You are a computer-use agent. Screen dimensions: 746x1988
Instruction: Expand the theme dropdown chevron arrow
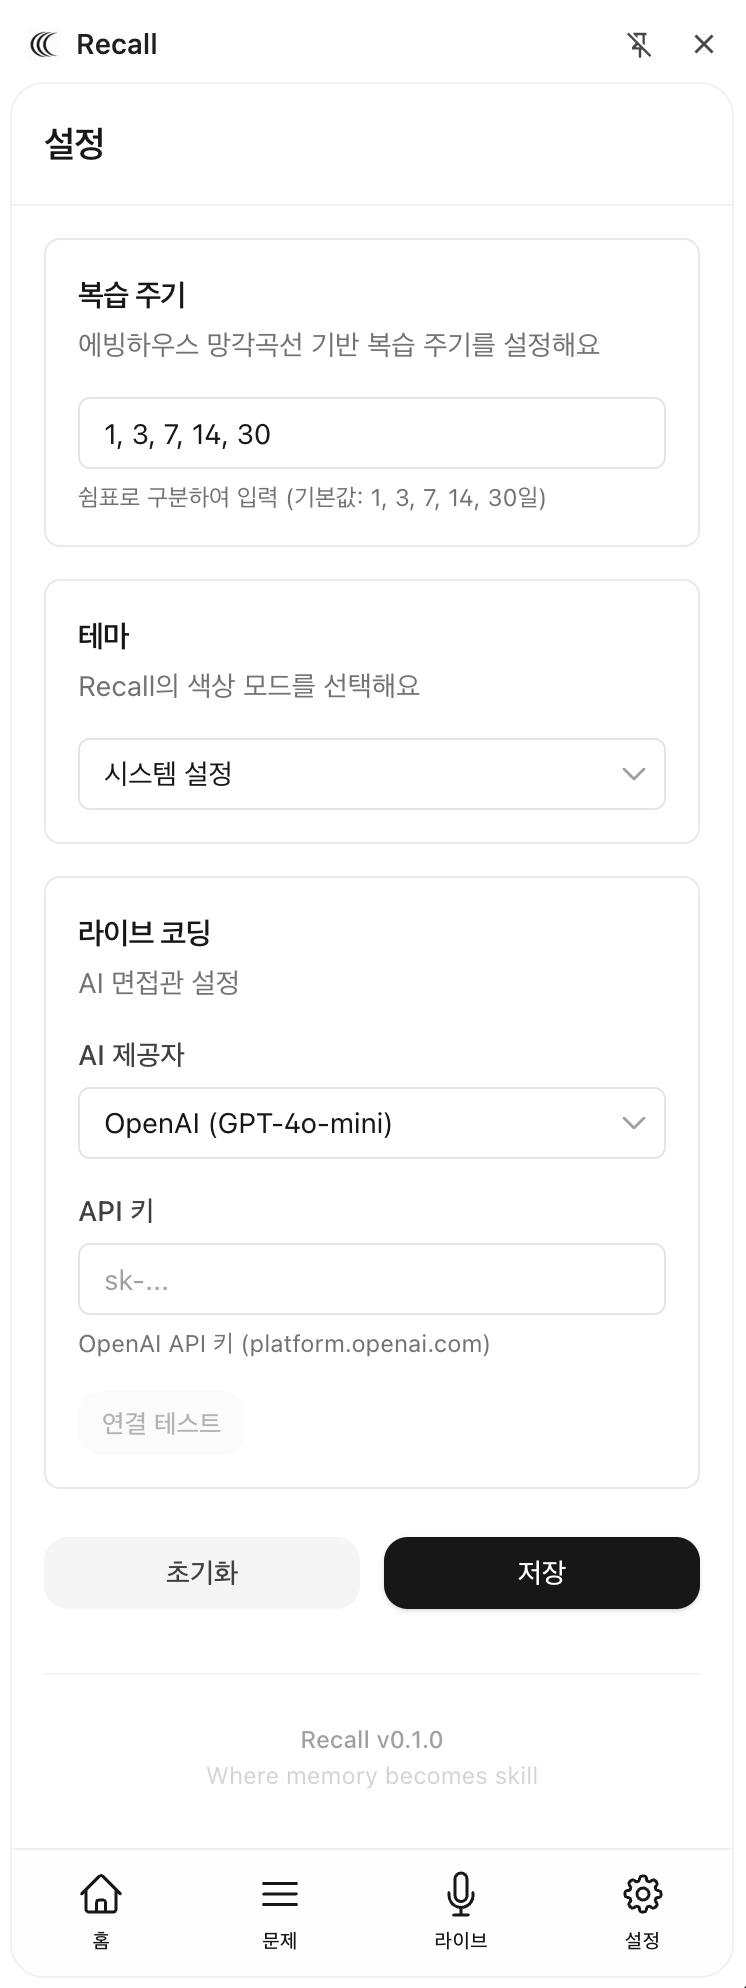633,774
